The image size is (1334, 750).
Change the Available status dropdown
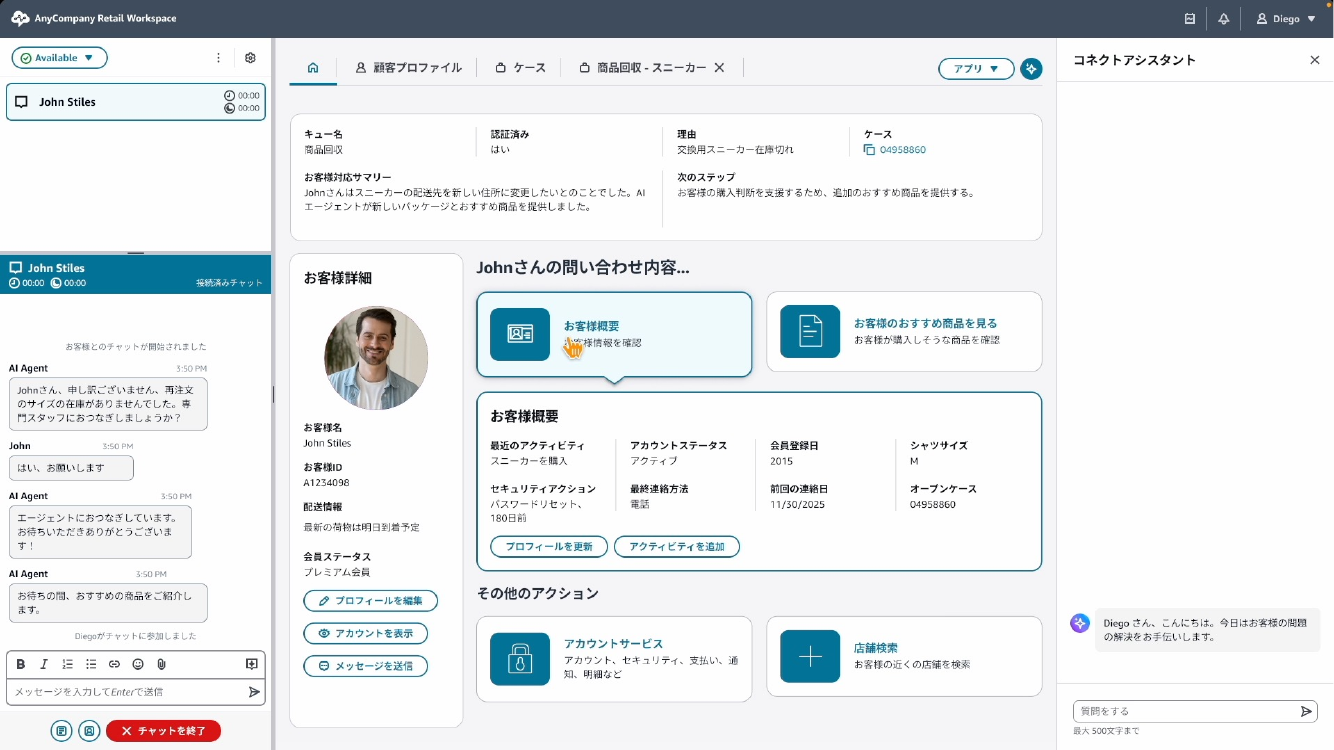coord(60,58)
